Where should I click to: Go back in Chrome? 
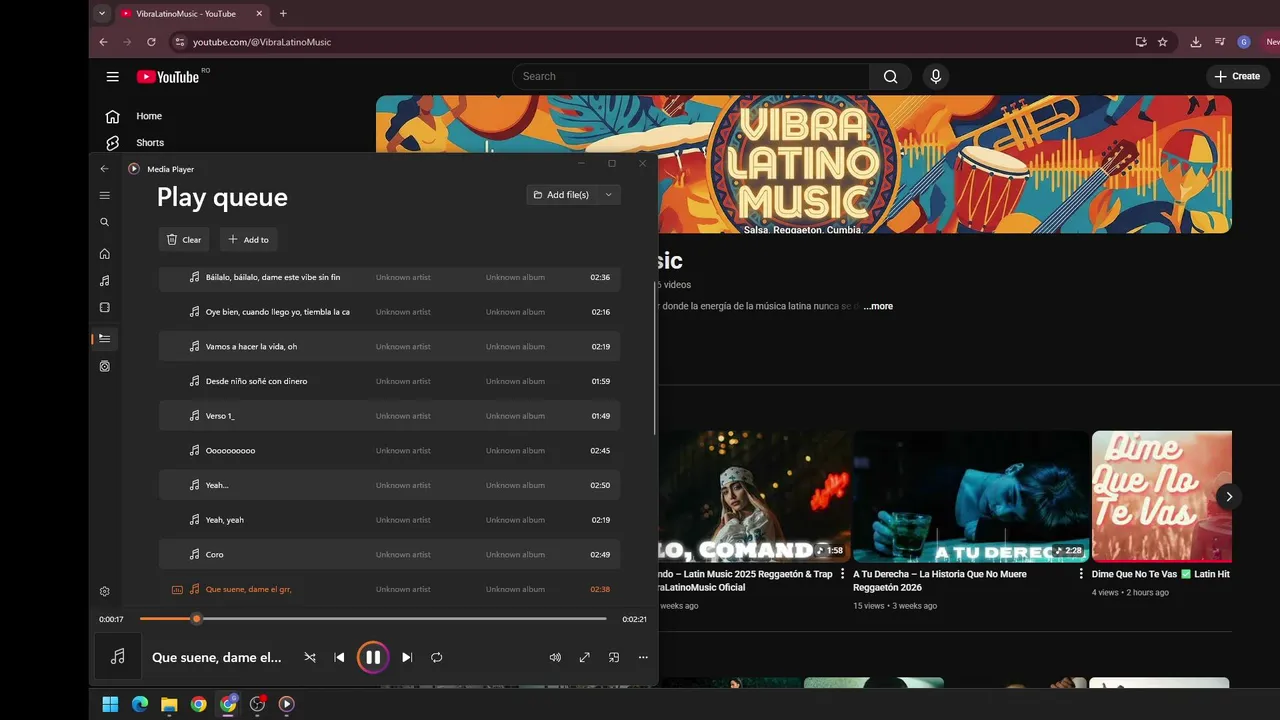(103, 42)
